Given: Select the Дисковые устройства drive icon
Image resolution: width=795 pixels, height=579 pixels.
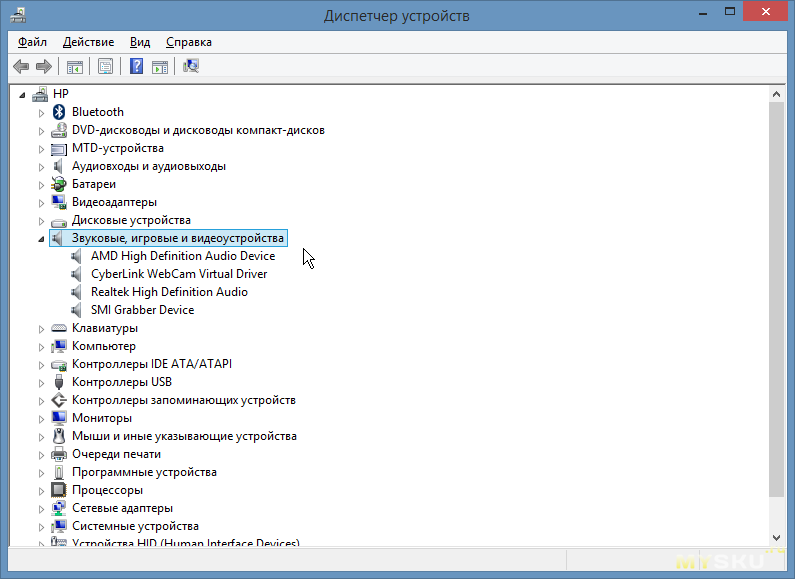Looking at the screenshot, I should click(x=59, y=221).
